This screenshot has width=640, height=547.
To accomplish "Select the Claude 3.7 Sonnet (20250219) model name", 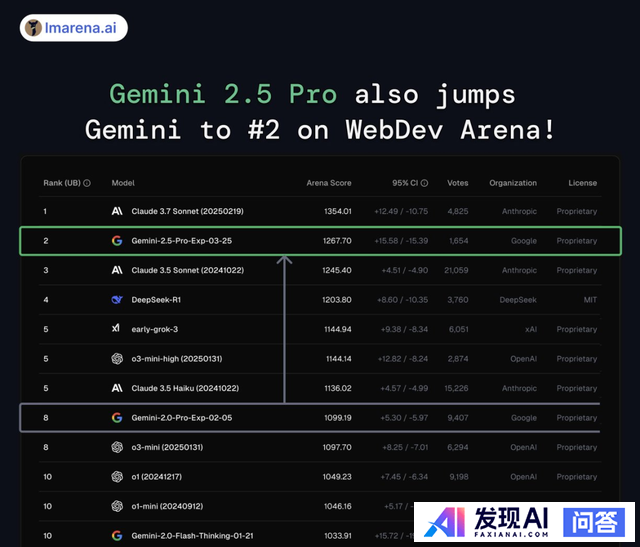I will pyautogui.click(x=187, y=211).
